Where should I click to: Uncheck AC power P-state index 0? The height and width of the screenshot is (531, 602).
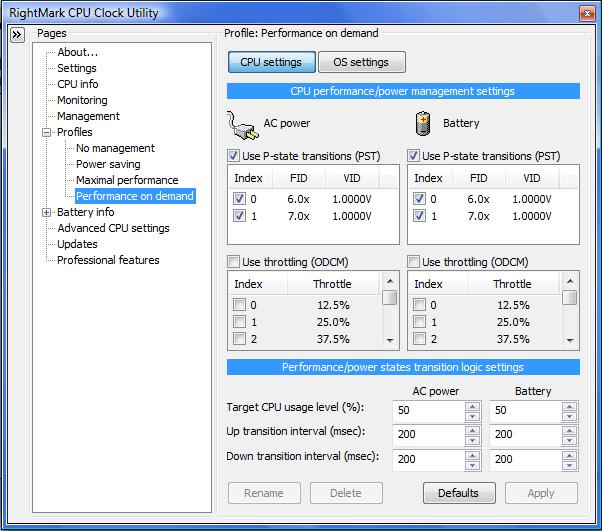(239, 199)
